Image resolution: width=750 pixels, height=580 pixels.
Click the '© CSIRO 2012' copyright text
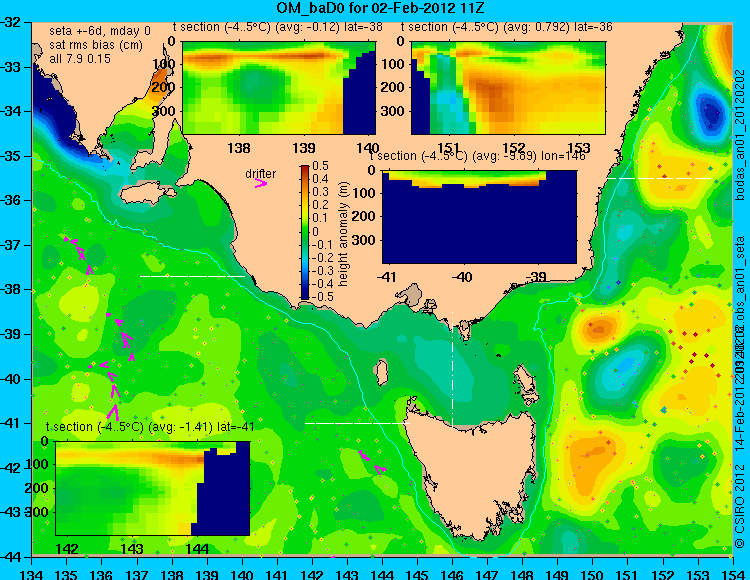pos(739,505)
